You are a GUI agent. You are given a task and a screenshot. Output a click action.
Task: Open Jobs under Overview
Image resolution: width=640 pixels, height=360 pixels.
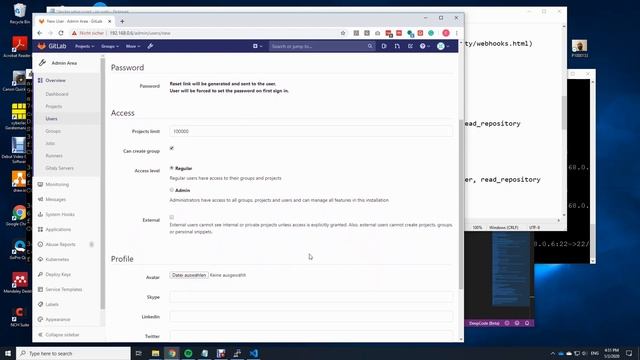point(50,143)
